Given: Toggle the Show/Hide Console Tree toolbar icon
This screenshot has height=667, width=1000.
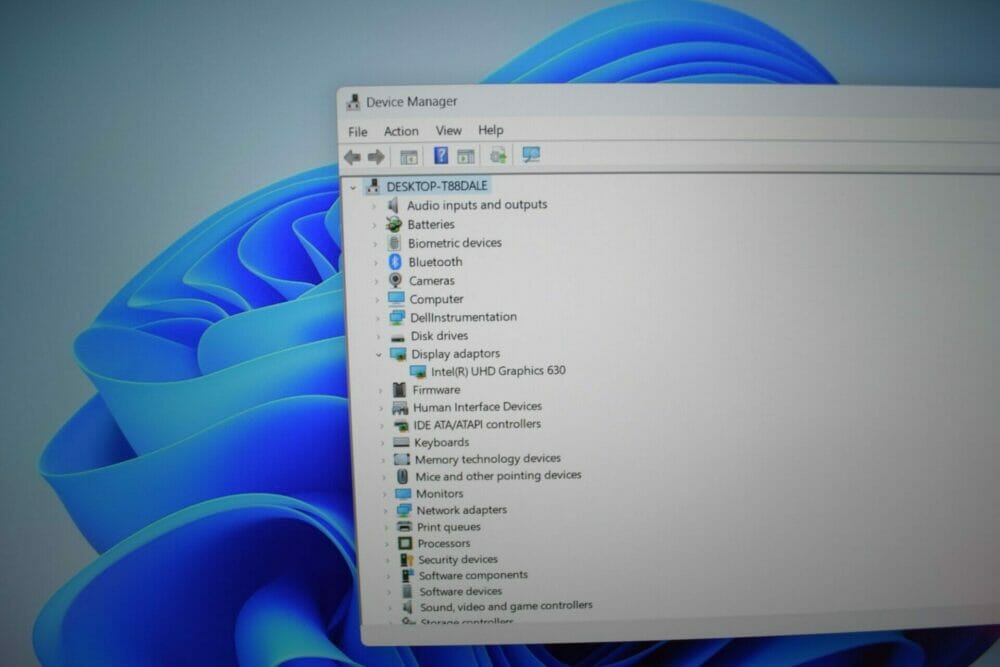Looking at the screenshot, I should click(408, 157).
